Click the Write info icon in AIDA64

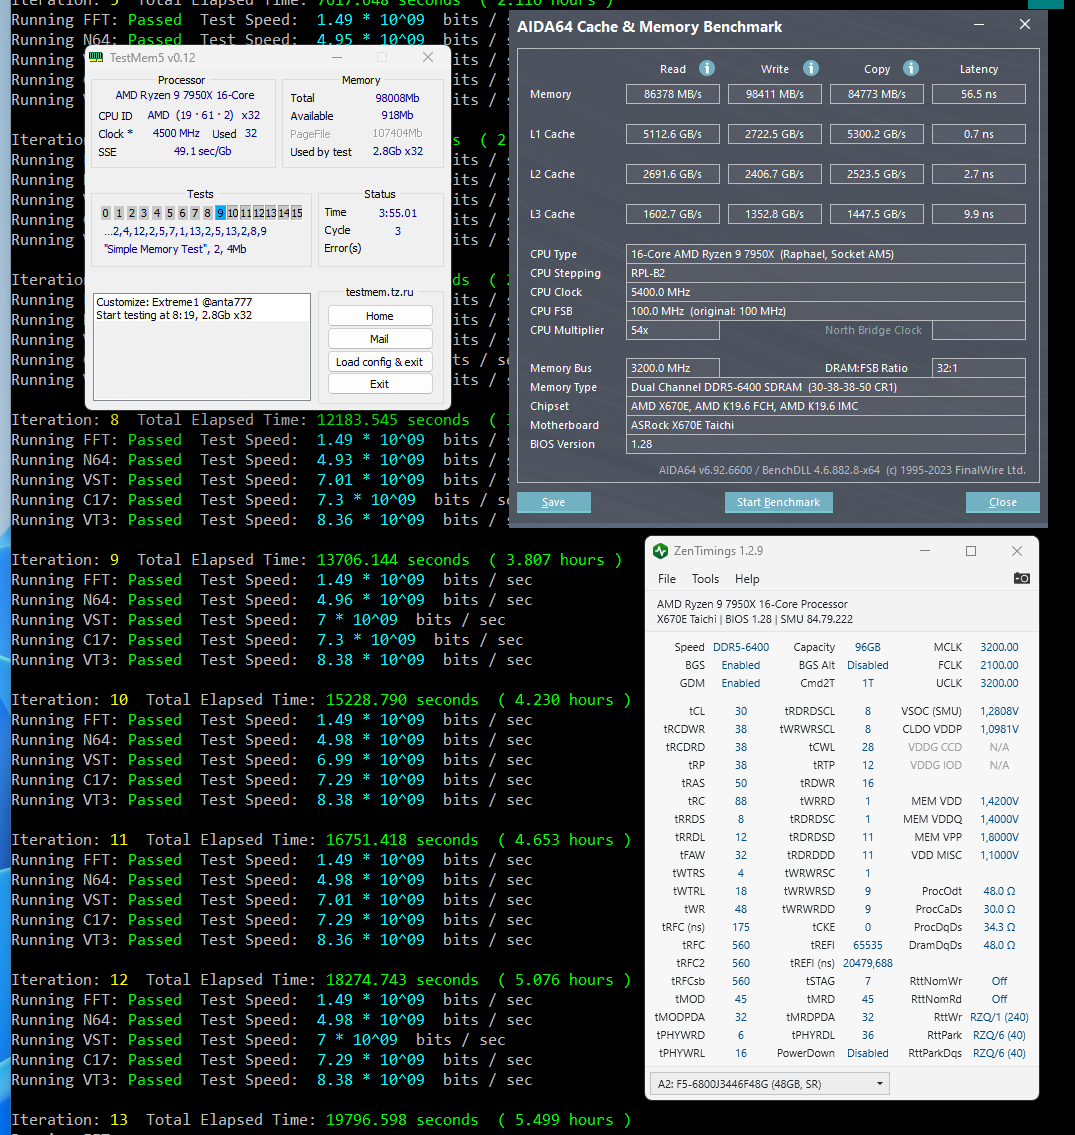tap(811, 68)
